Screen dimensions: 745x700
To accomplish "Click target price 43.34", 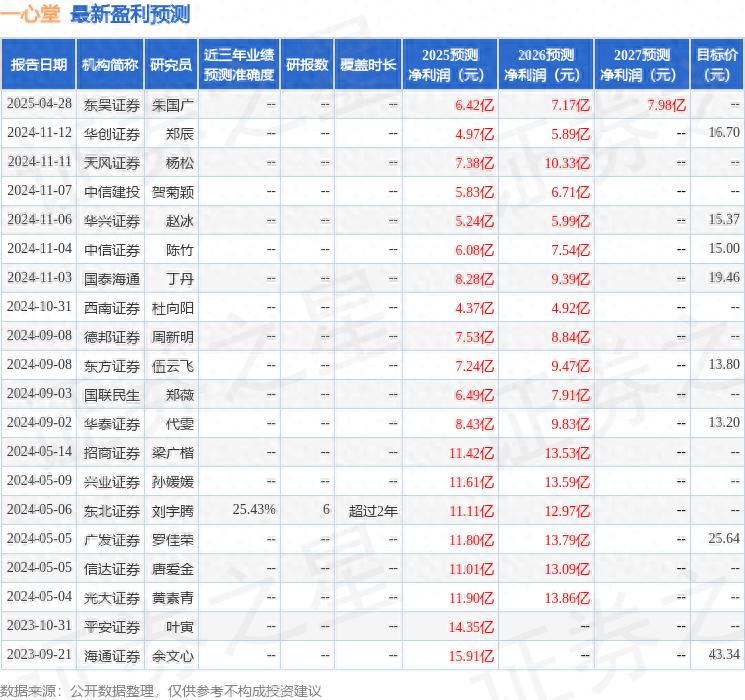I will 724,654.
